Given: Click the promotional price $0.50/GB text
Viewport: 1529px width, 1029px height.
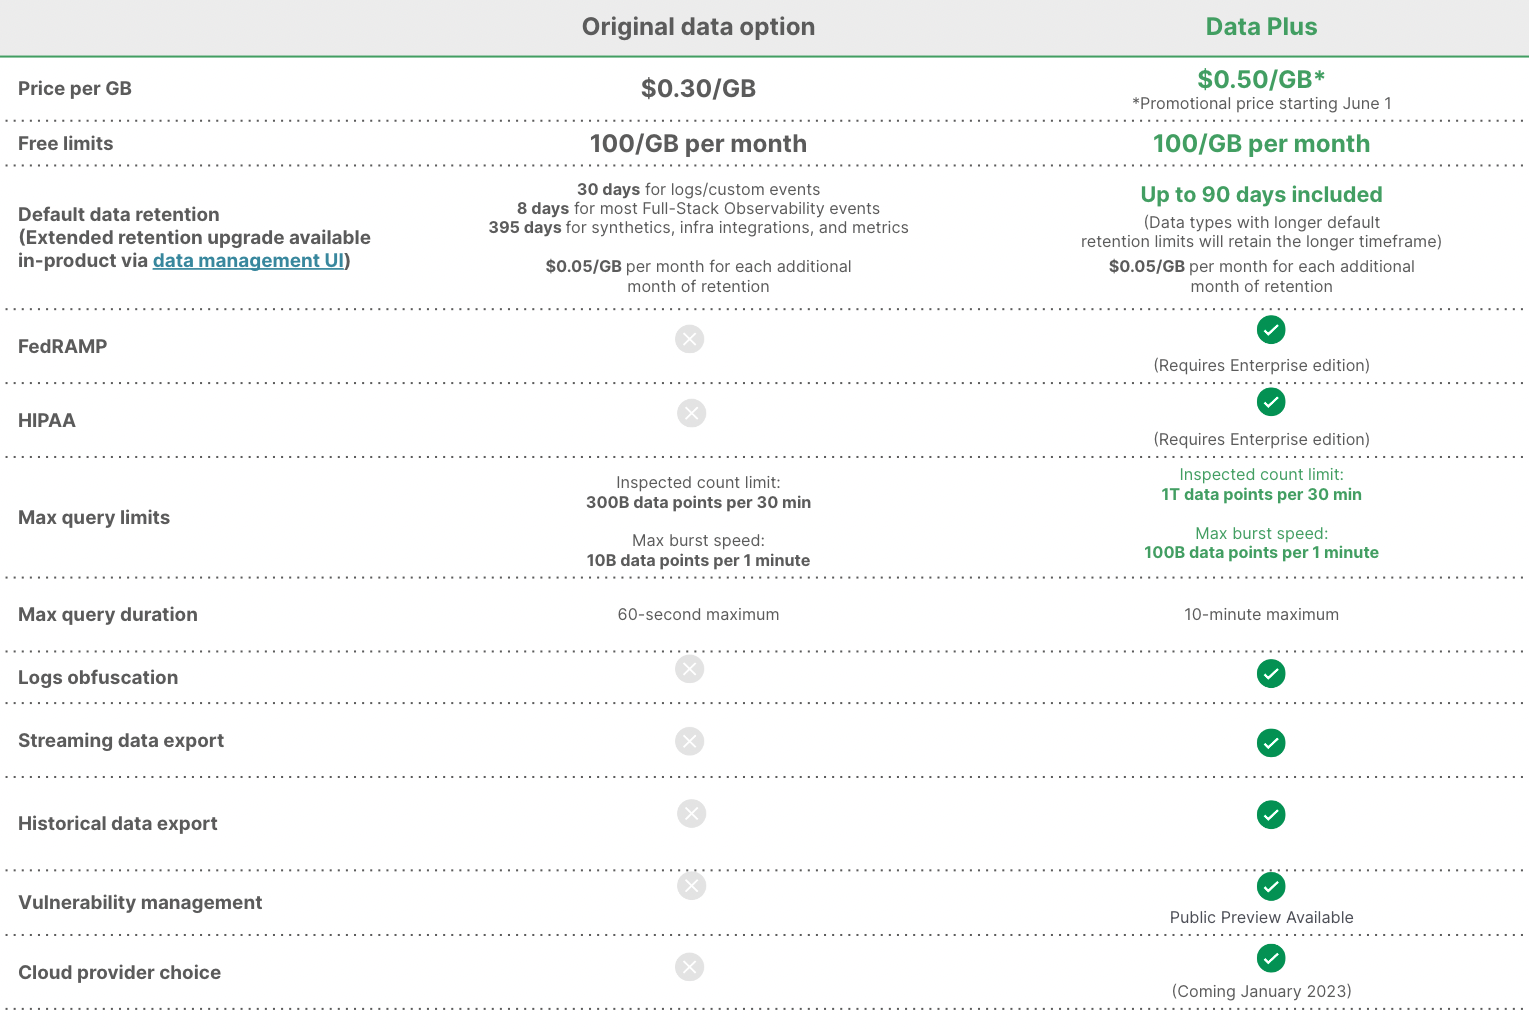Looking at the screenshot, I should pos(1261,79).
